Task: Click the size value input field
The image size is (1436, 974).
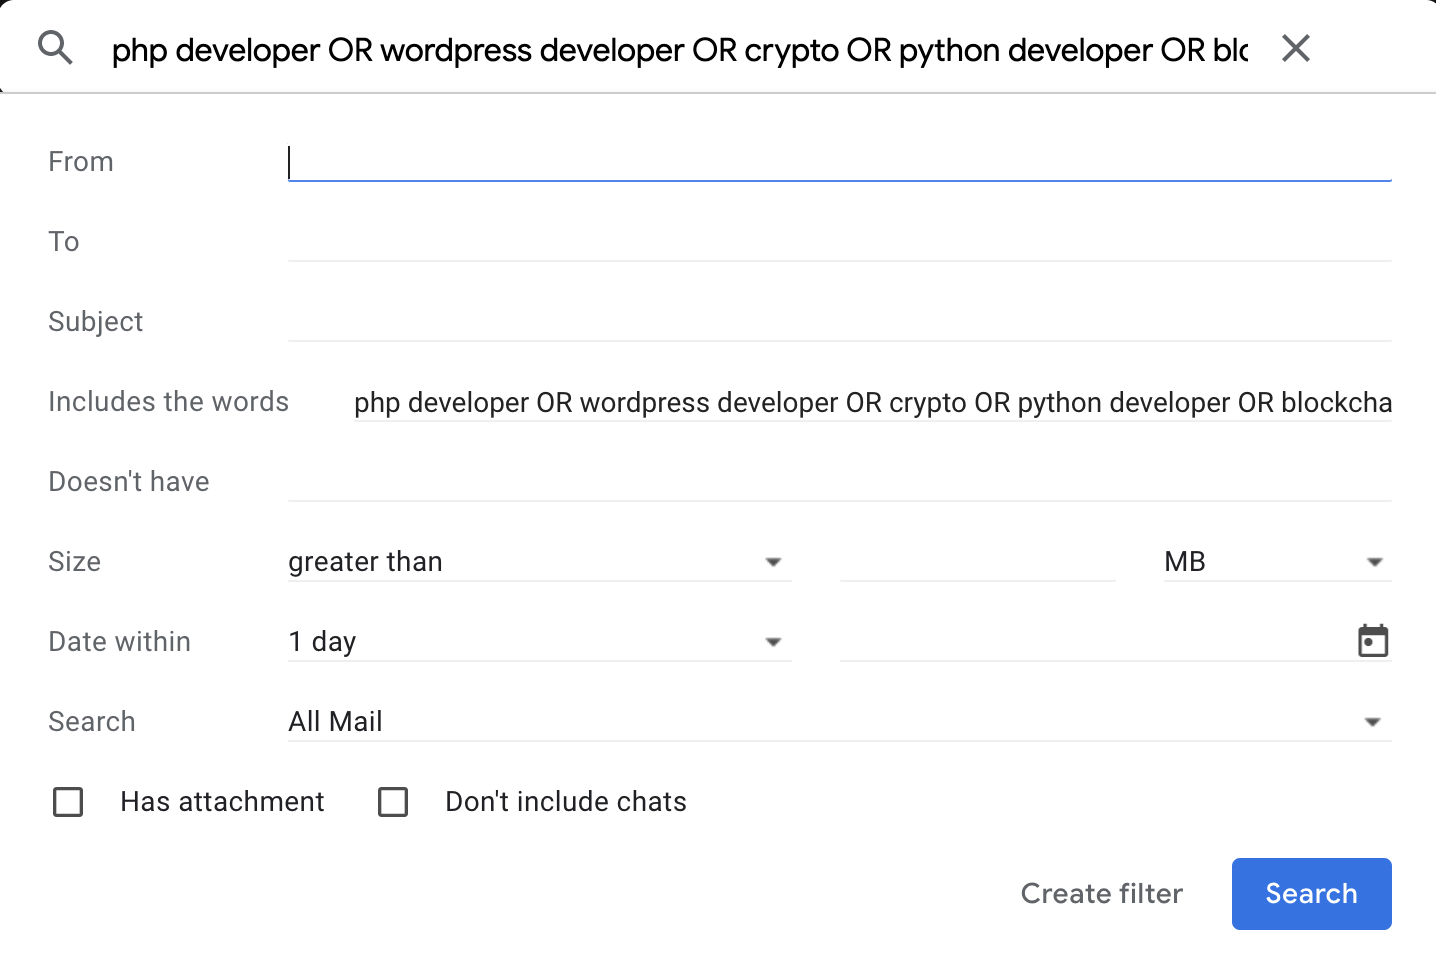Action: tap(978, 561)
